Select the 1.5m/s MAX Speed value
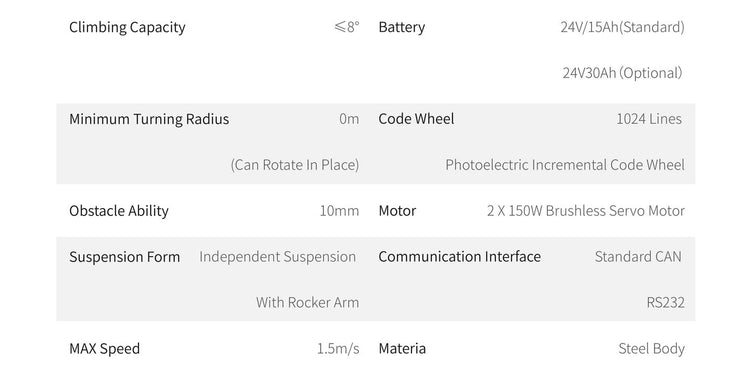 pyautogui.click(x=338, y=349)
